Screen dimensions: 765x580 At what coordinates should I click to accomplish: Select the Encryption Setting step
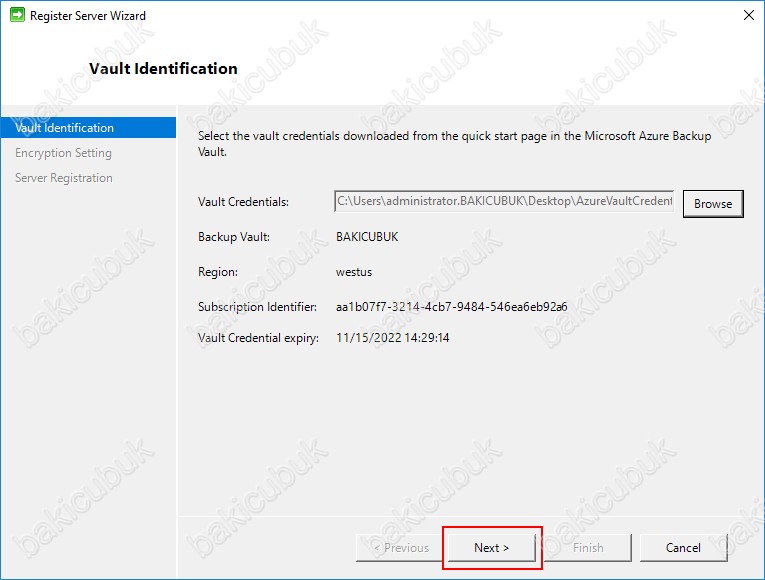(63, 153)
